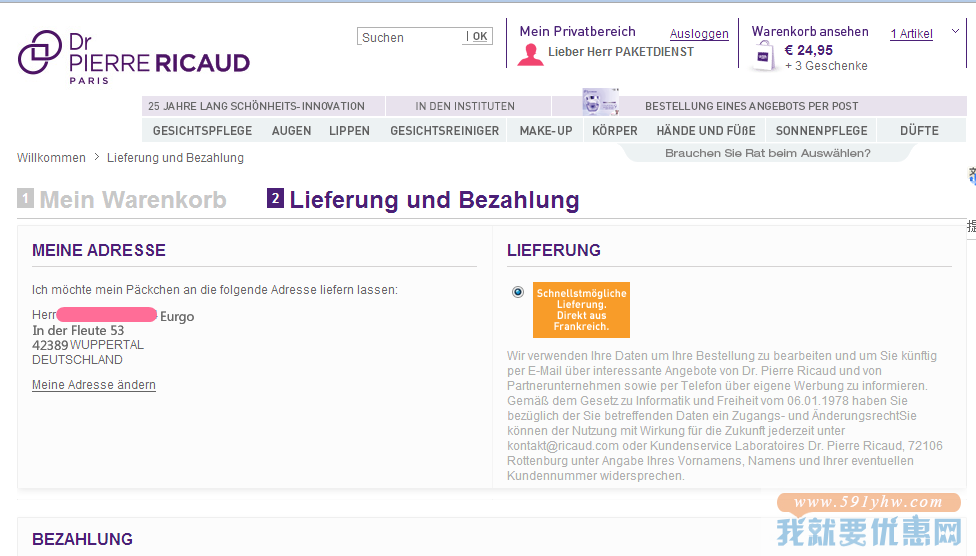Click the MEINE ADRESSE heading
The height and width of the screenshot is (556, 976).
click(99, 250)
